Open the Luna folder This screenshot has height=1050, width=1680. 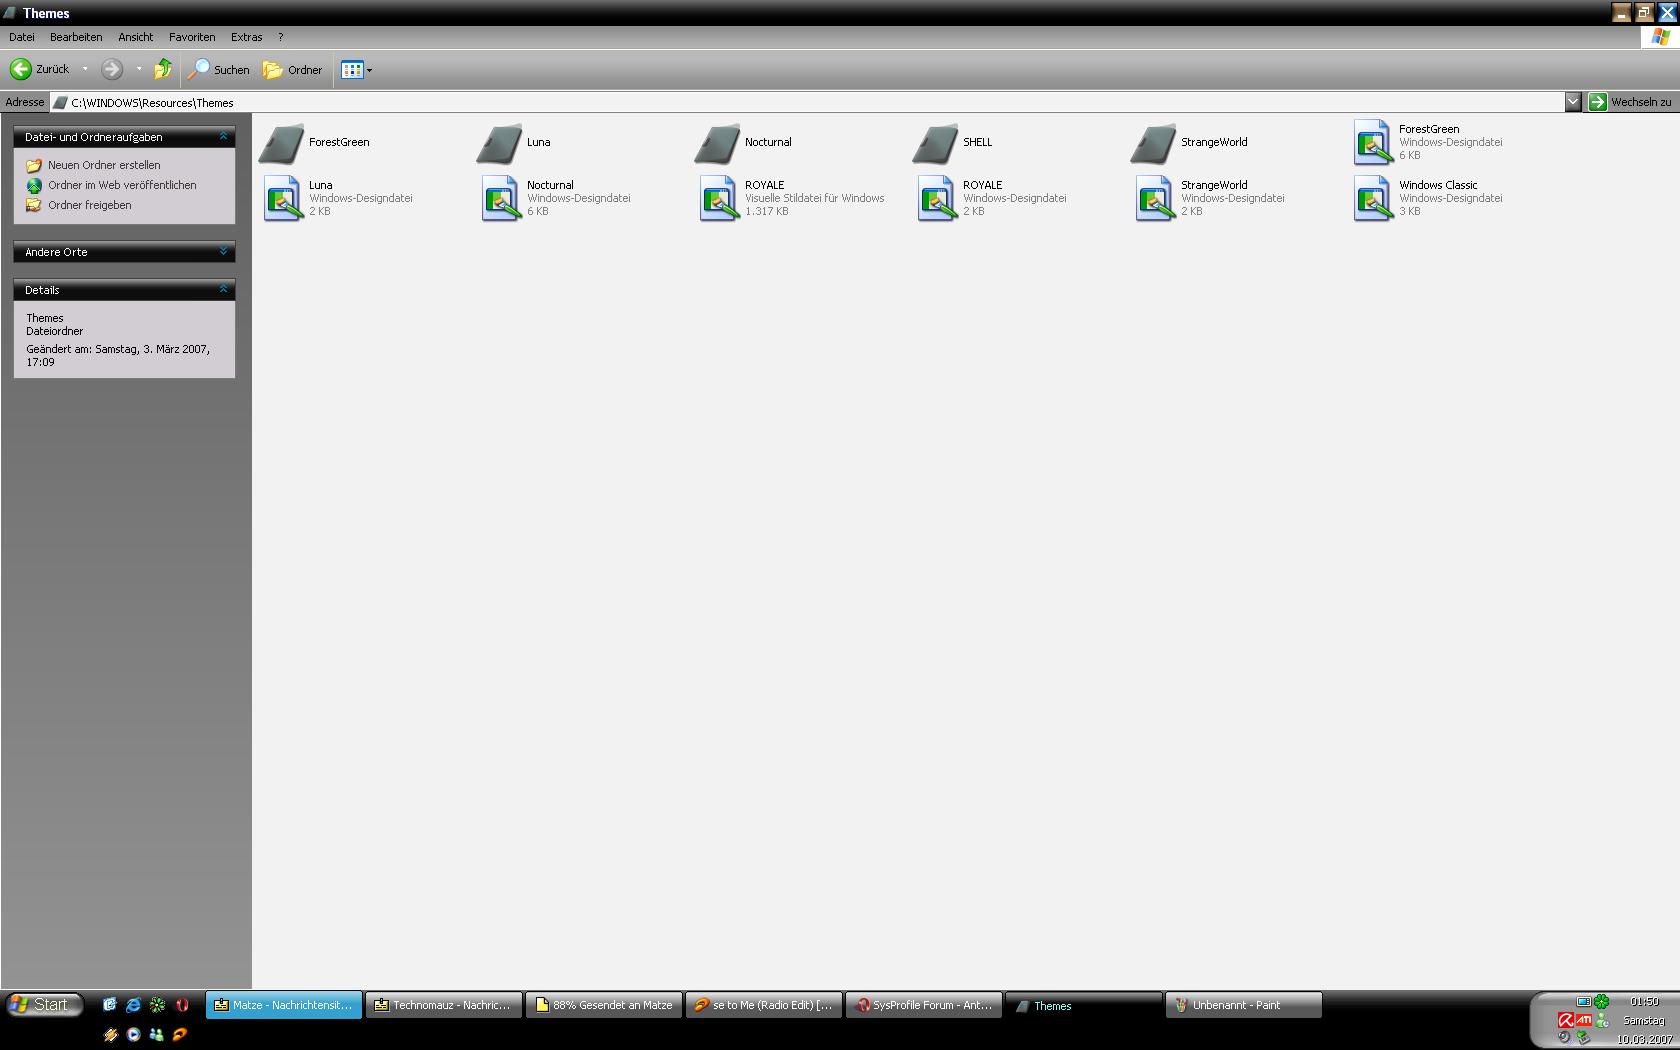tap(515, 142)
